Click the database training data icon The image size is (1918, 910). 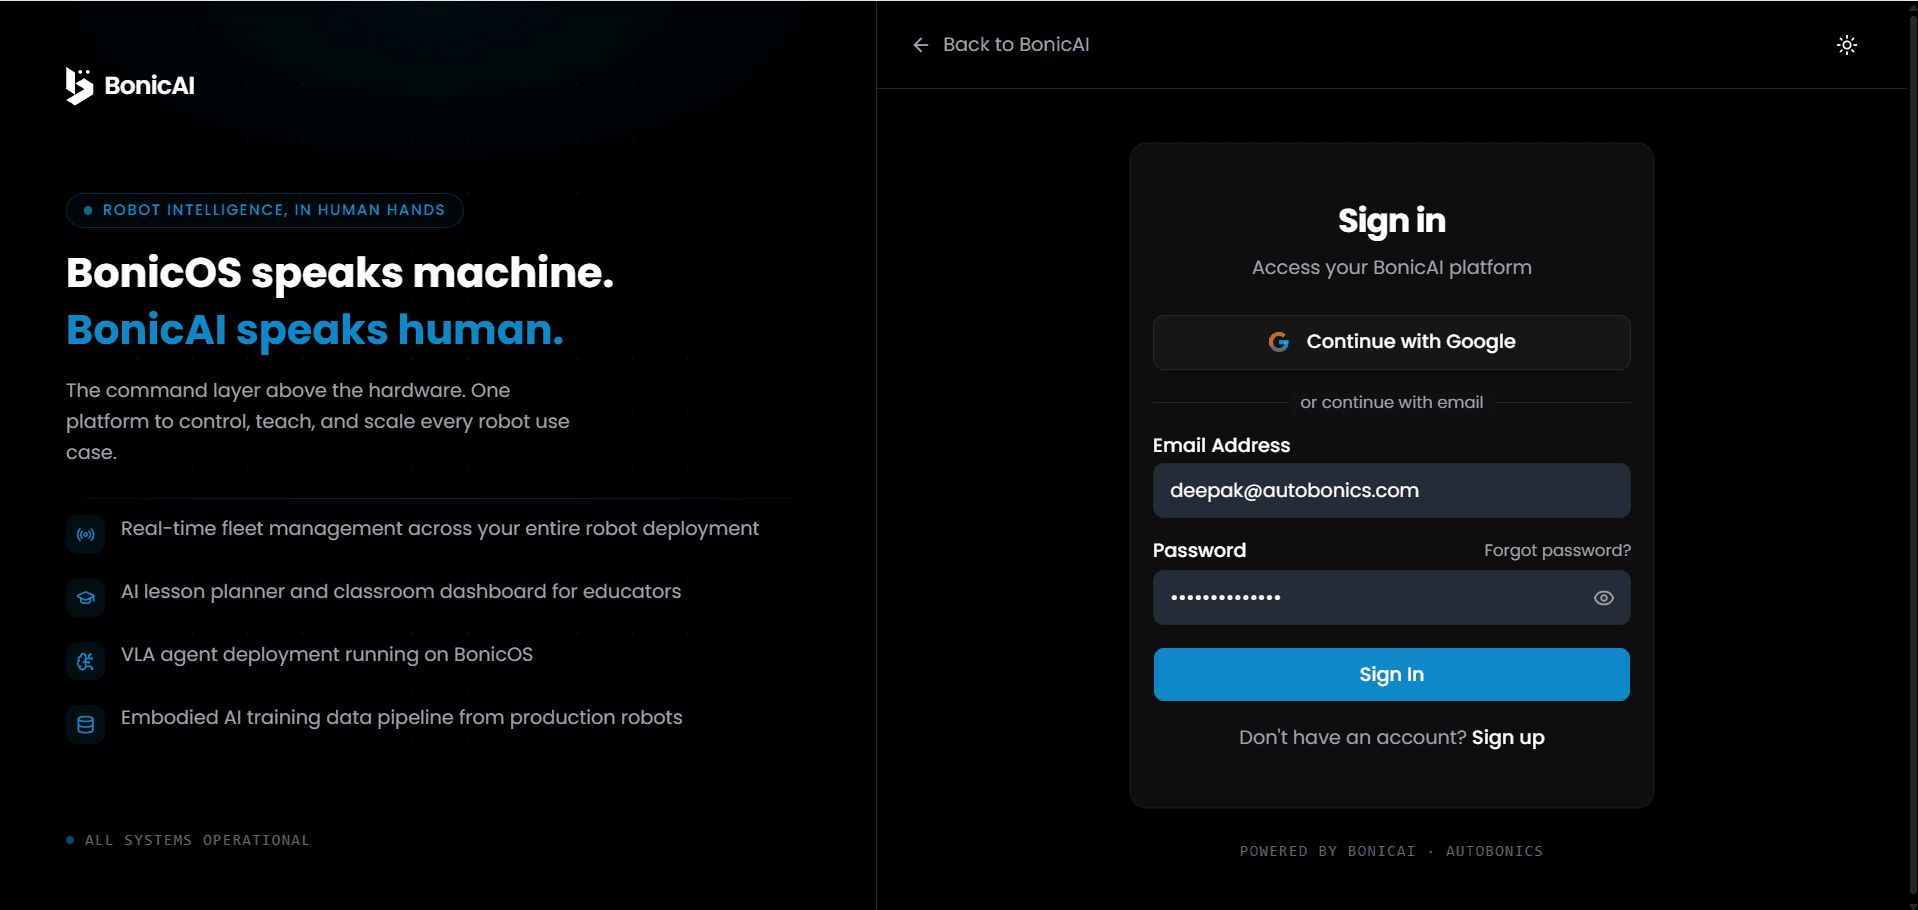(86, 725)
